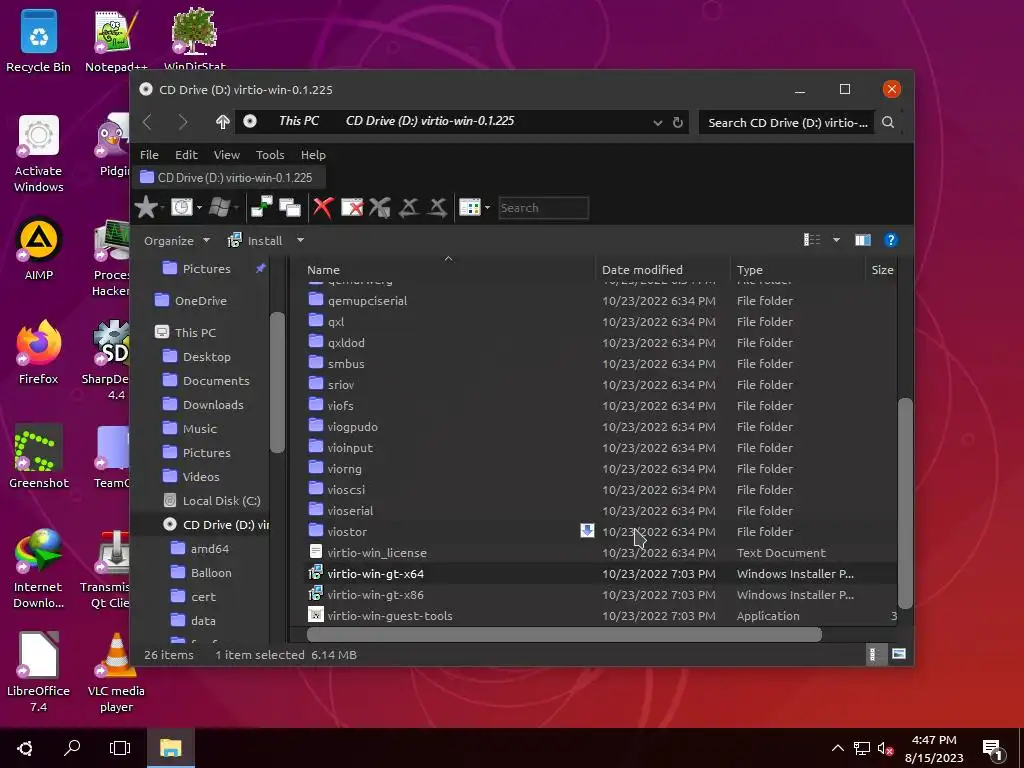Click the colored grid view icon in toolbar
1024x768 pixels.
tap(470, 208)
